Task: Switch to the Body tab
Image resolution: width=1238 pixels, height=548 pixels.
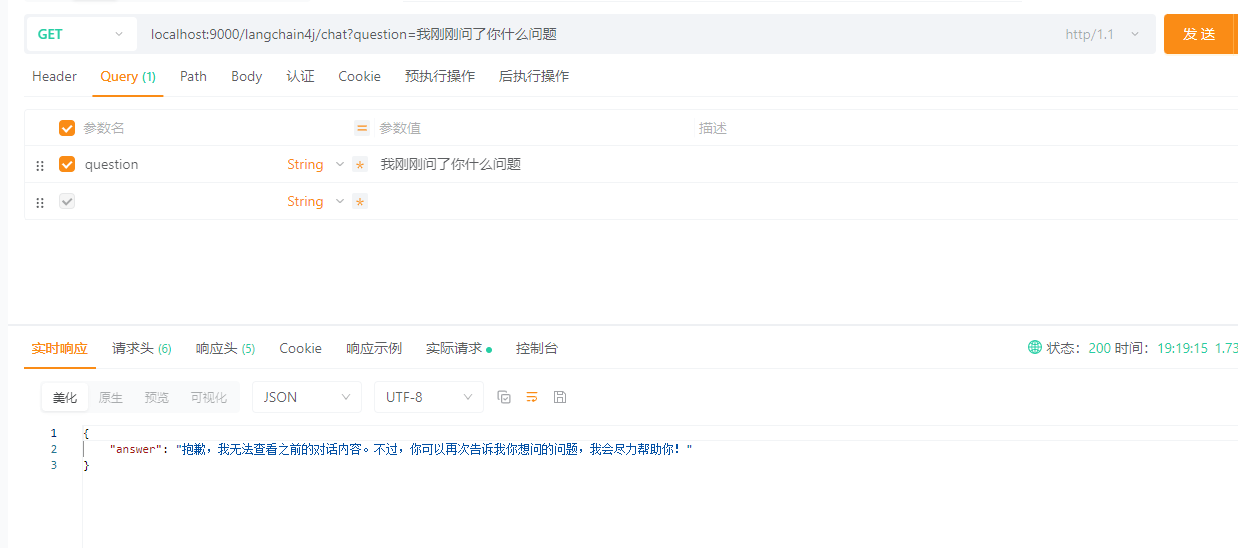Action: click(x=246, y=76)
